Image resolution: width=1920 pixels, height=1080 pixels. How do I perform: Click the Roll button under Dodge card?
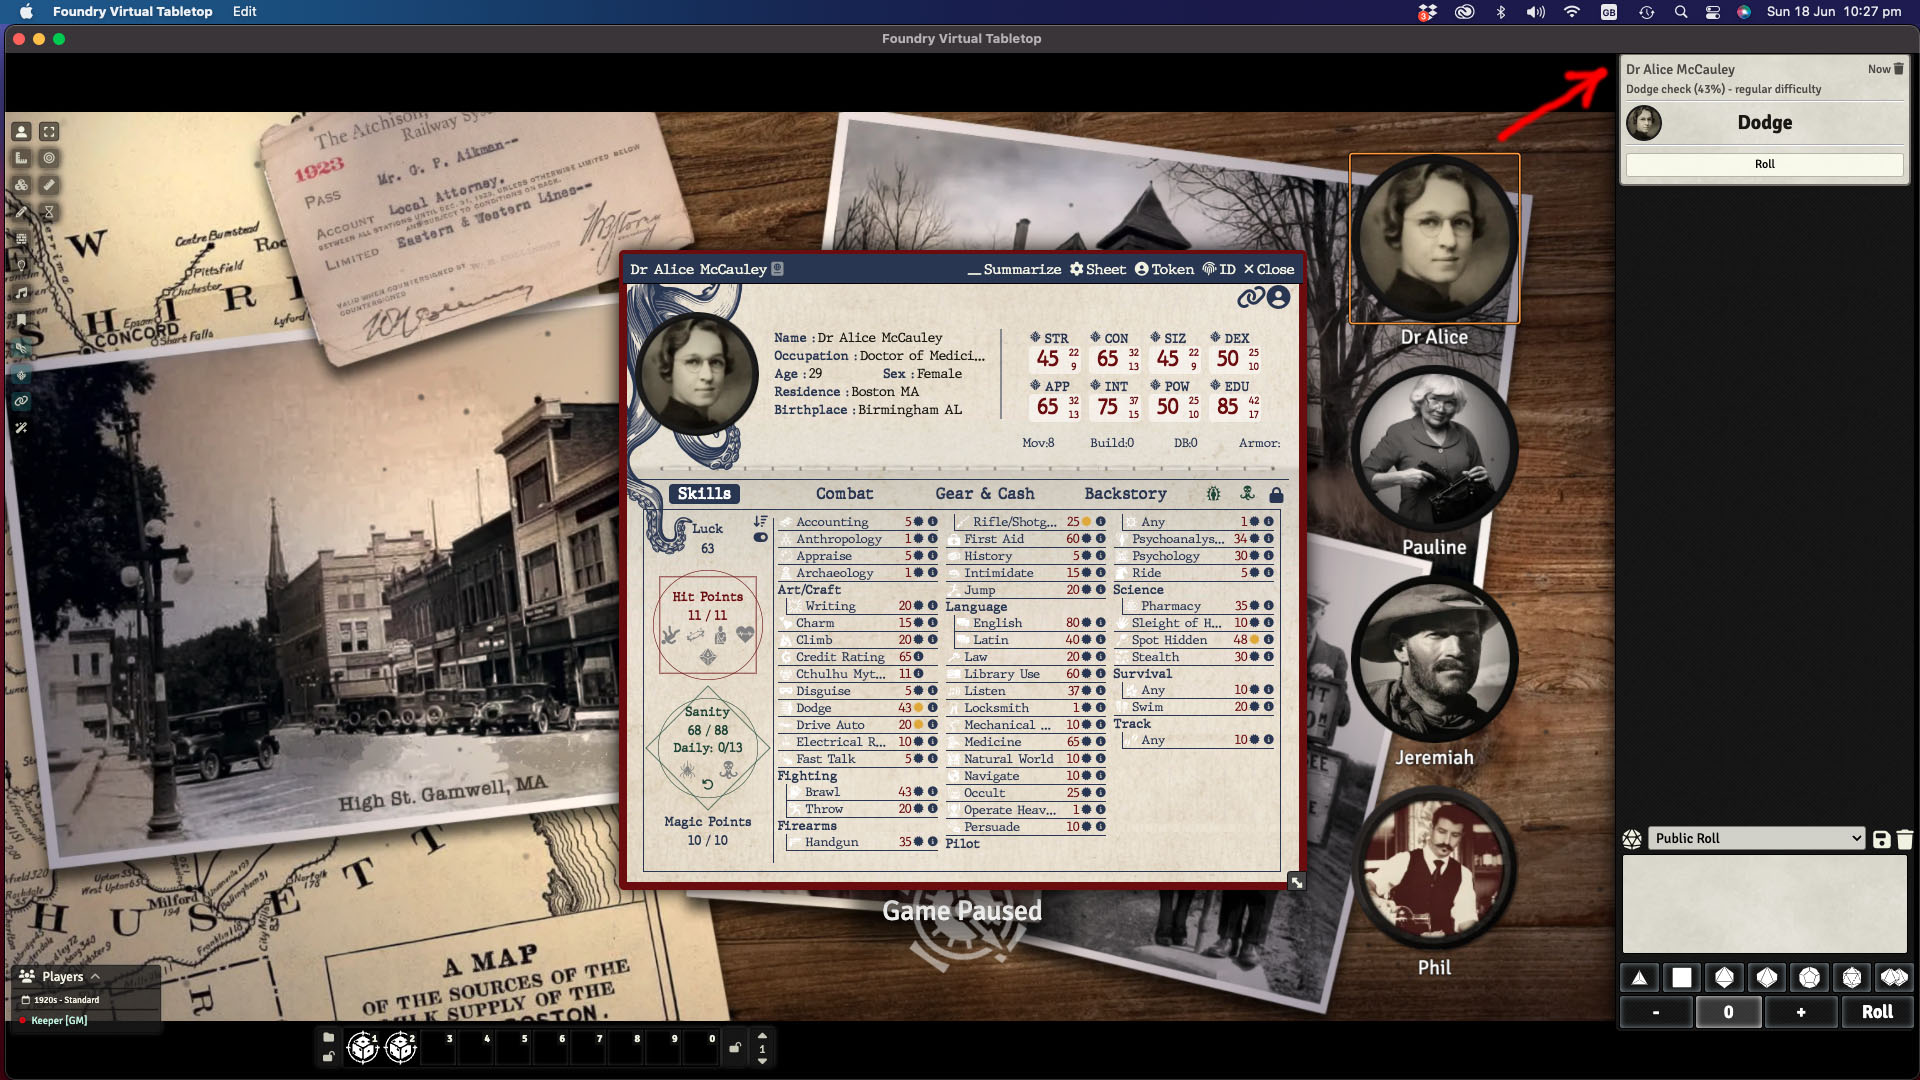[1764, 164]
